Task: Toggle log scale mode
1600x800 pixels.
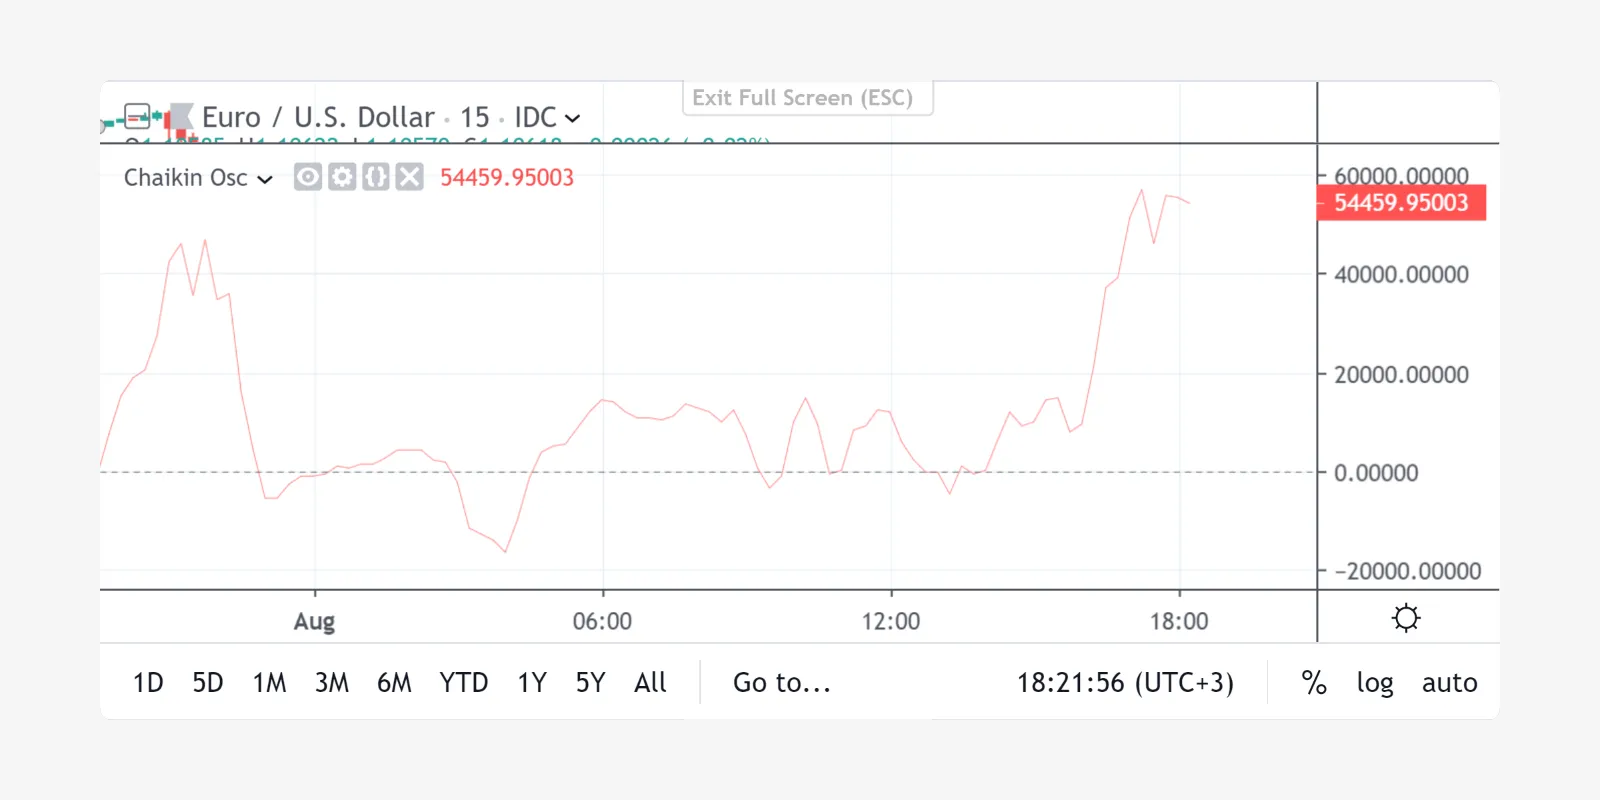Action: (x=1375, y=683)
